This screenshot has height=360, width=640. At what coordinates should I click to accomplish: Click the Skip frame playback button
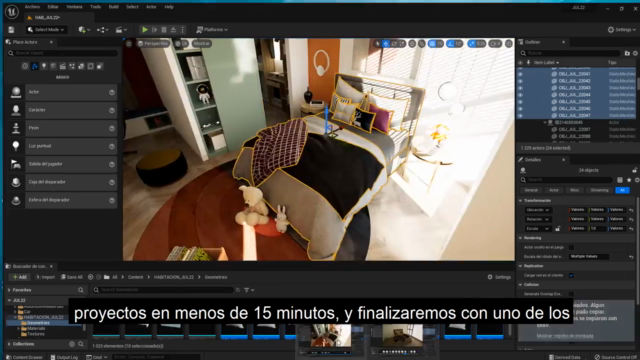click(x=154, y=30)
